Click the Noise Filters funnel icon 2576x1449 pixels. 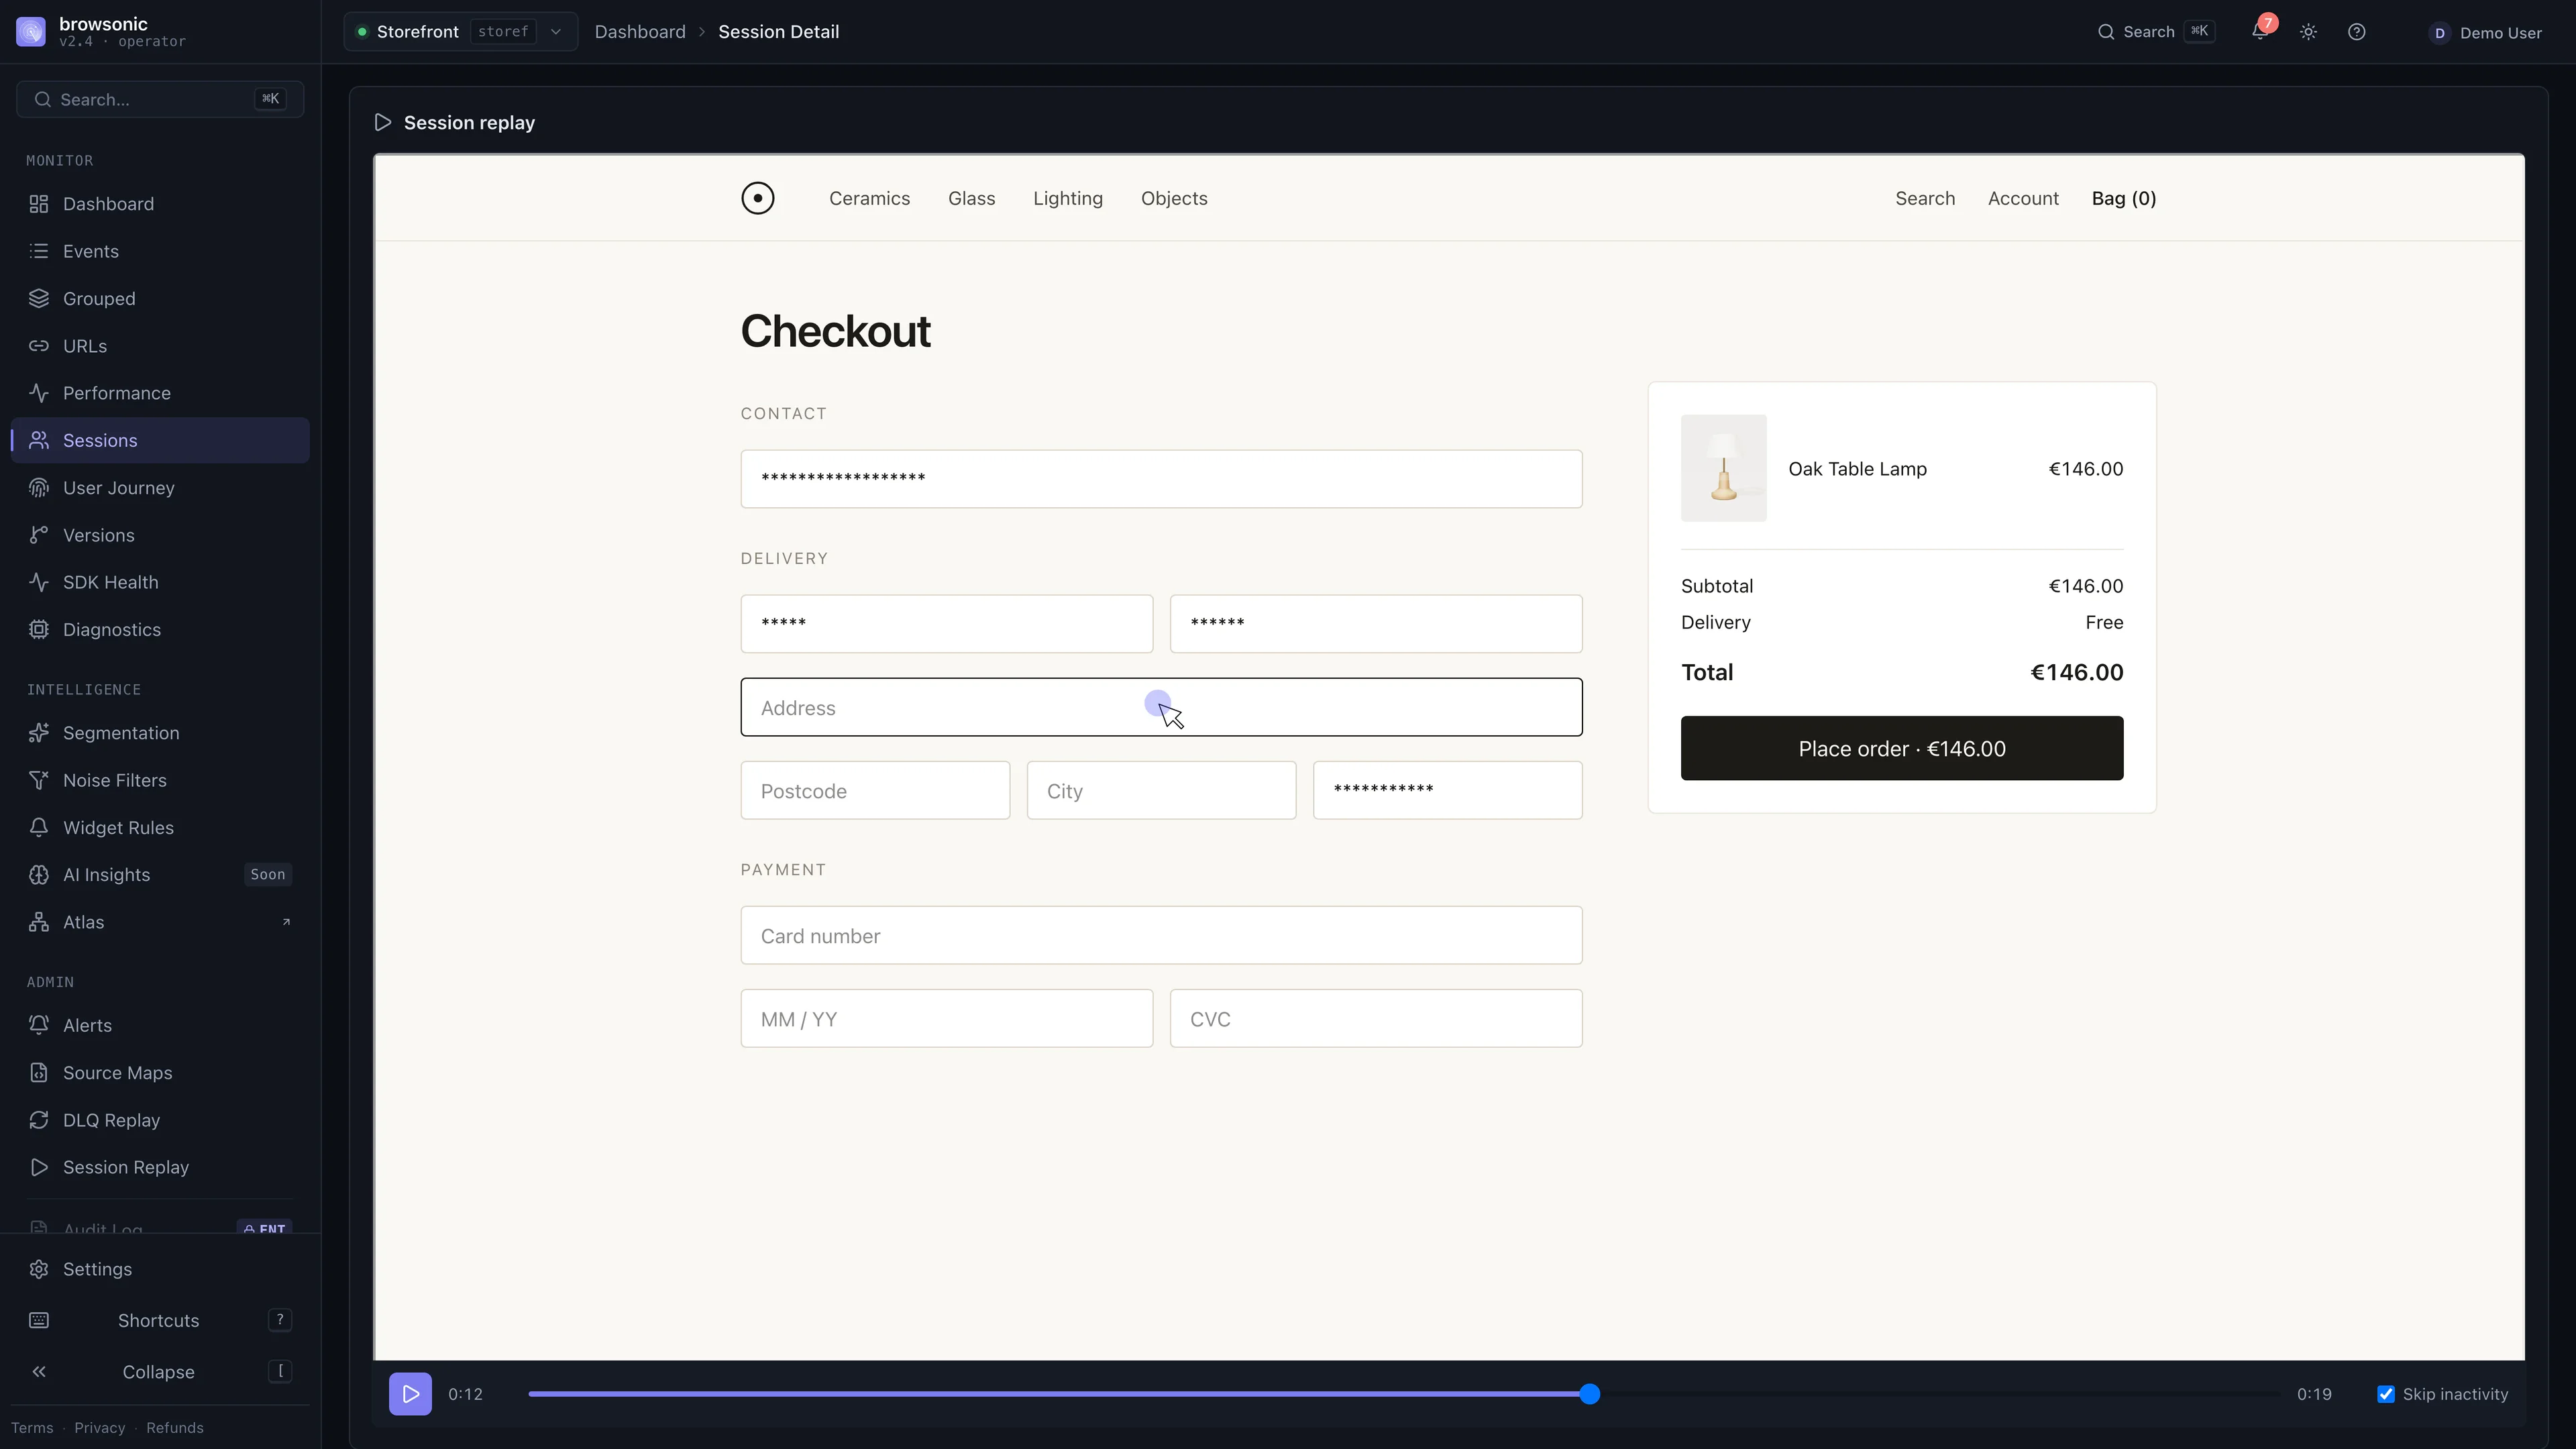(39, 780)
